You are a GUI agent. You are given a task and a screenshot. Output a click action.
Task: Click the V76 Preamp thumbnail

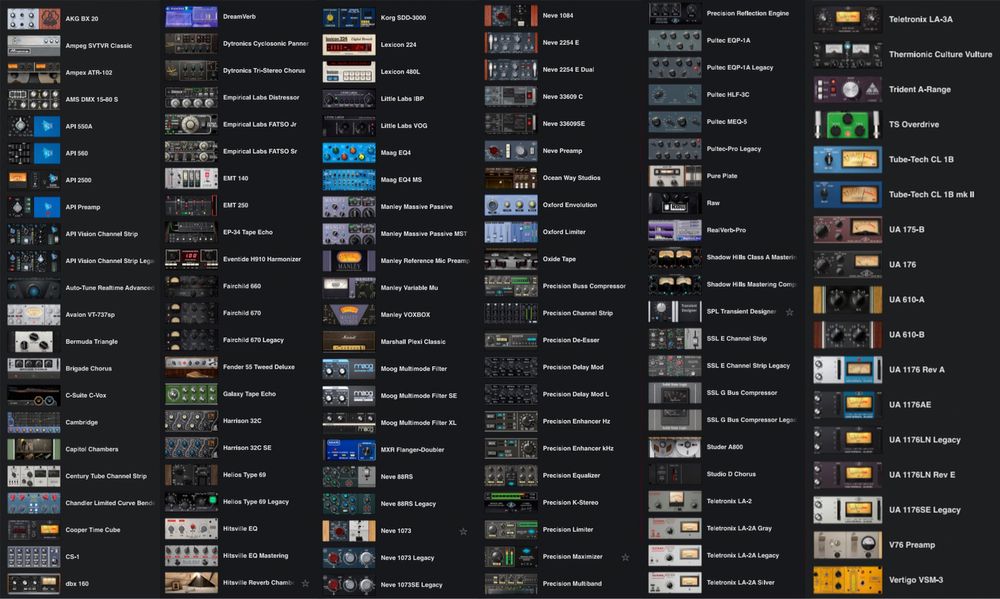coord(848,545)
